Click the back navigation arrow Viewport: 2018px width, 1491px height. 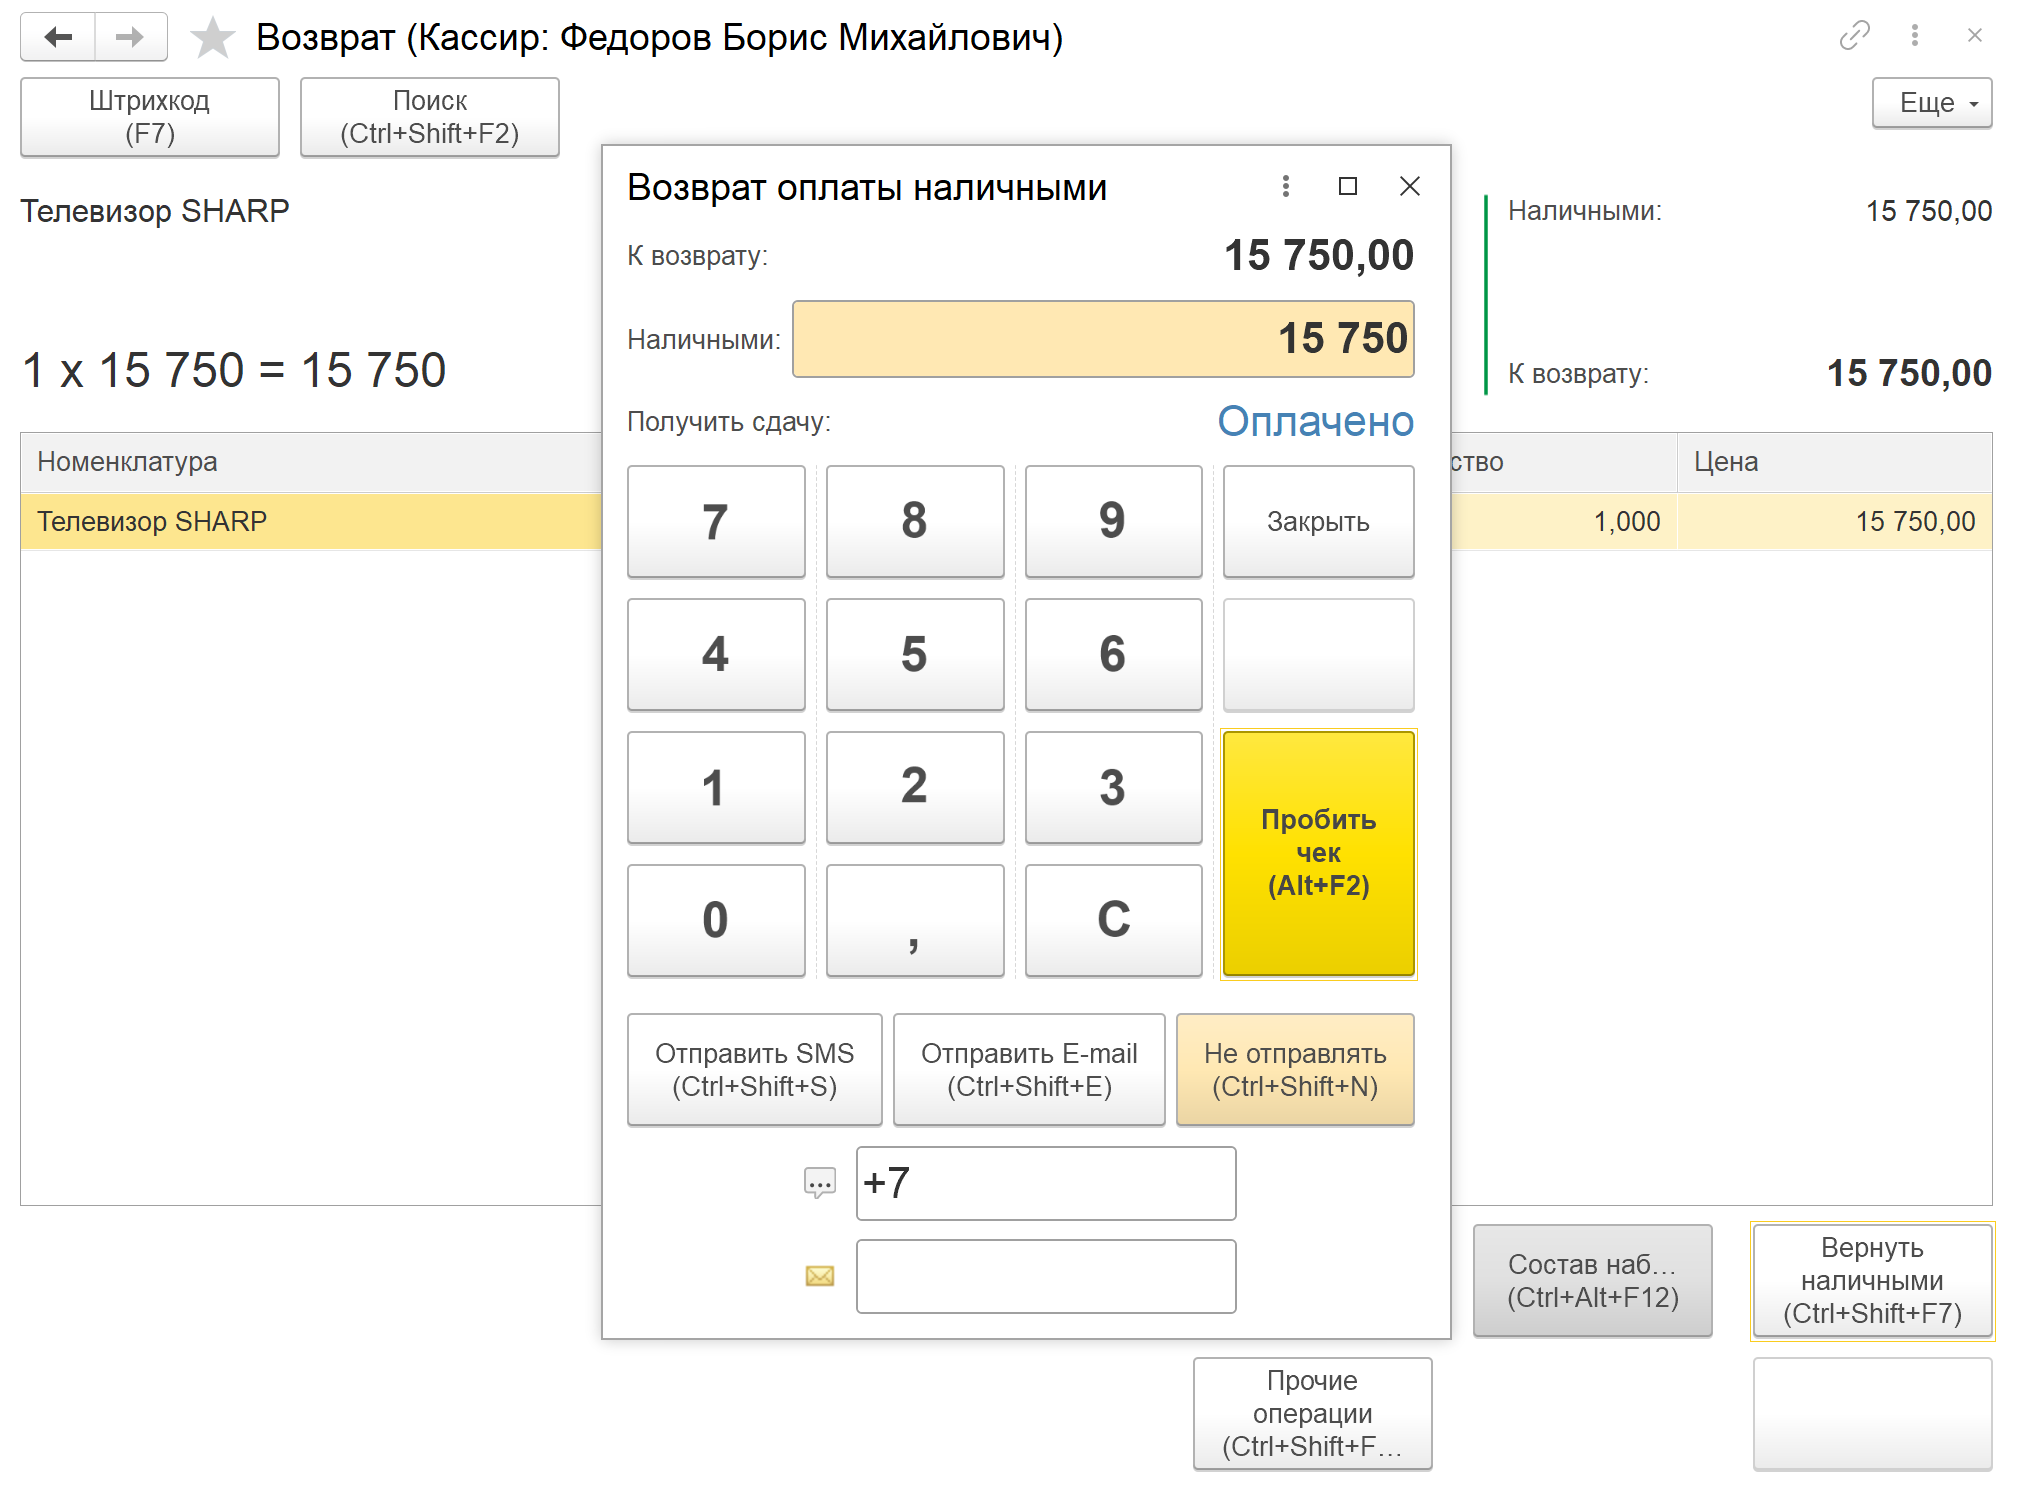58,37
